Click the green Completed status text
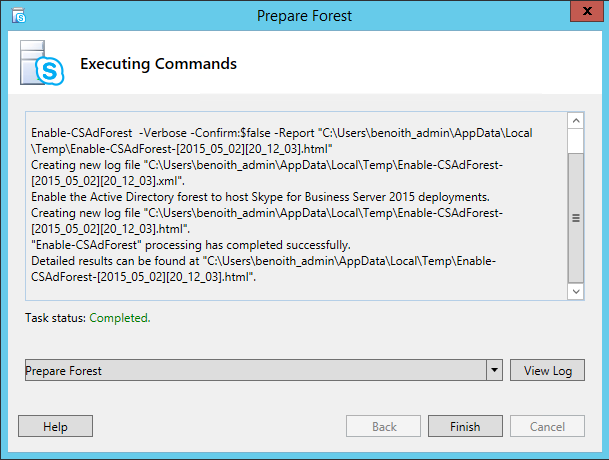Image resolution: width=609 pixels, height=460 pixels. [x=120, y=318]
